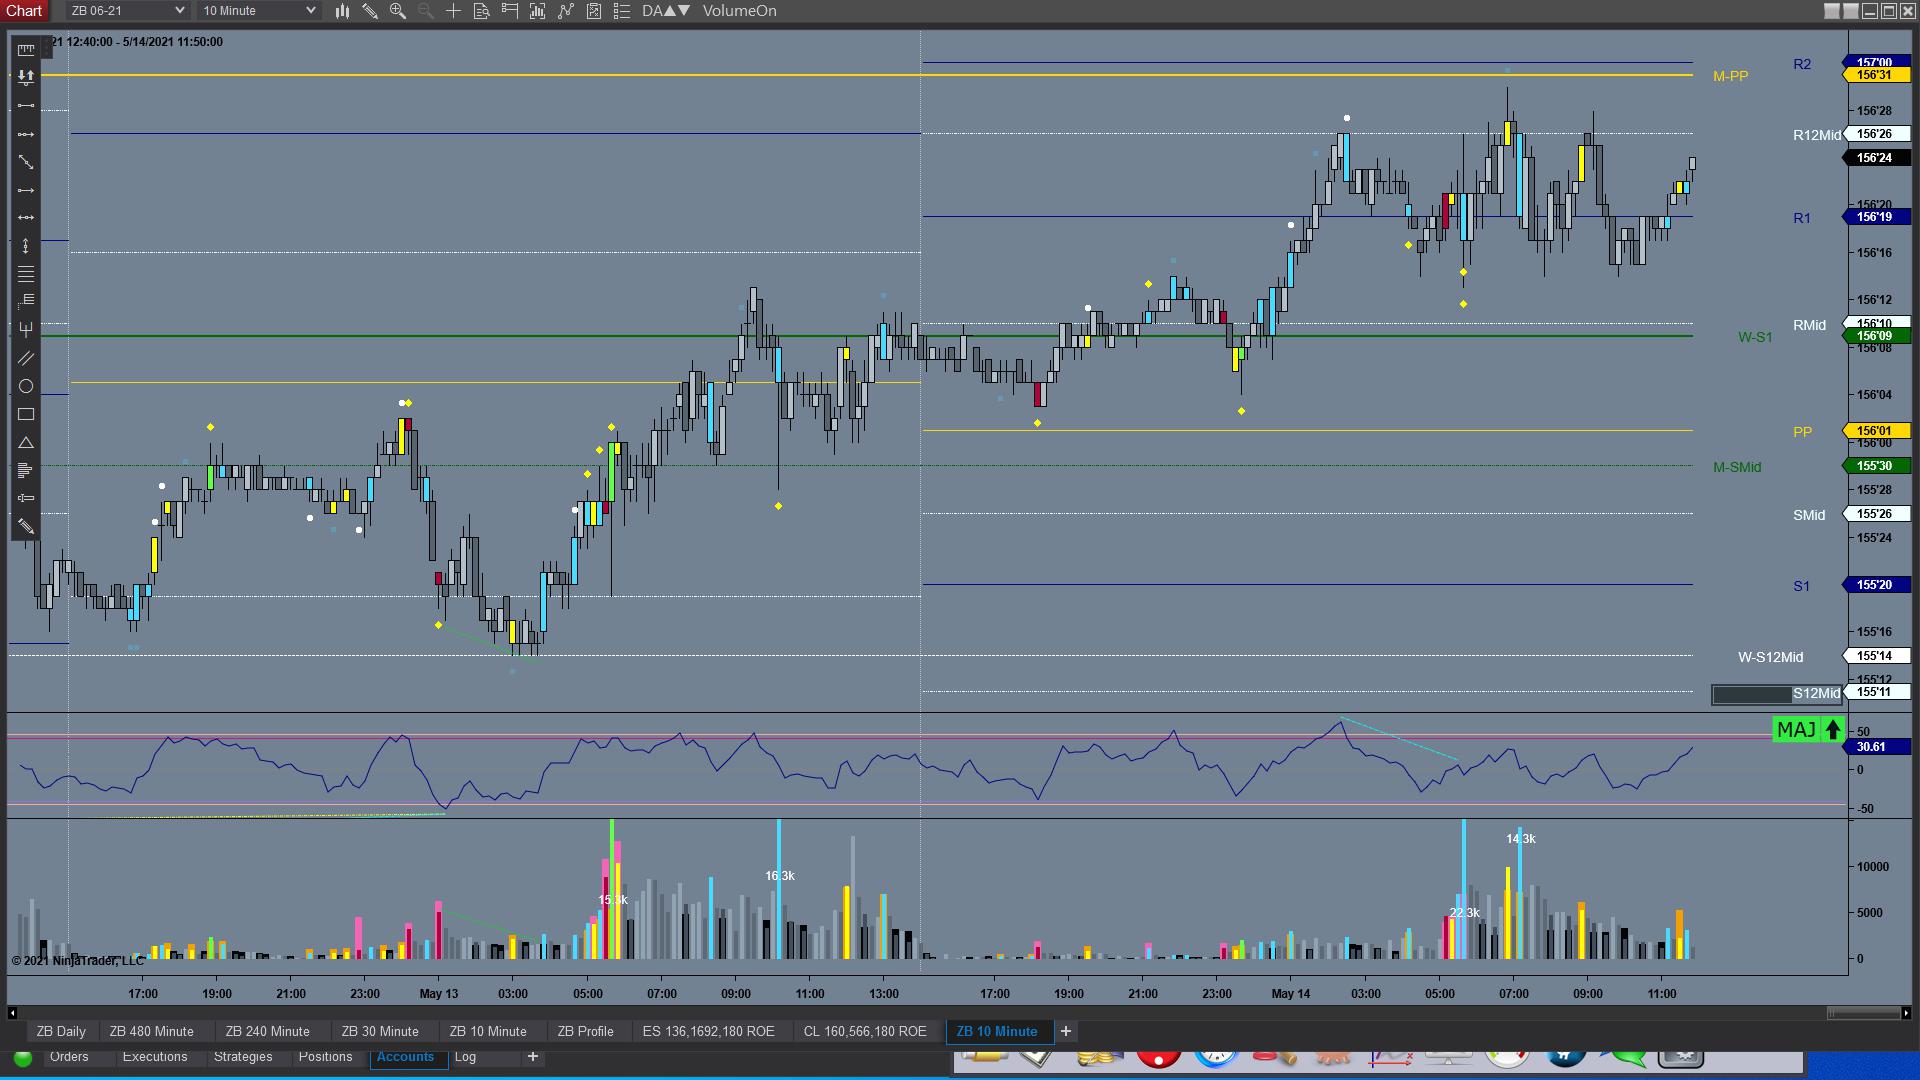Select the crosshair cursor tool
This screenshot has height=1080, width=1920.
(x=453, y=11)
